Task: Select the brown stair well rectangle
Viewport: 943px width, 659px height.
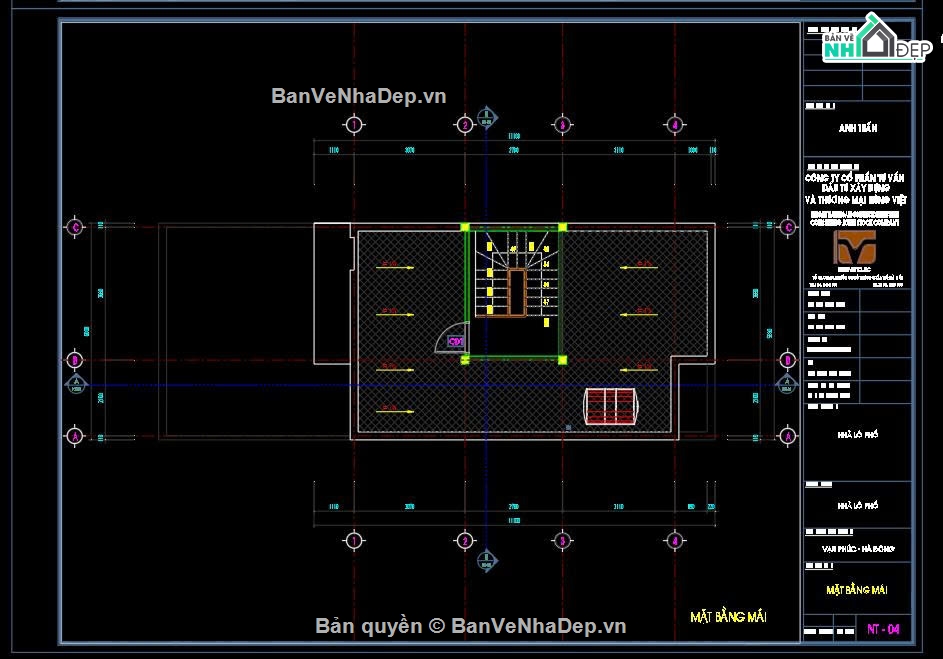Action: point(517,292)
